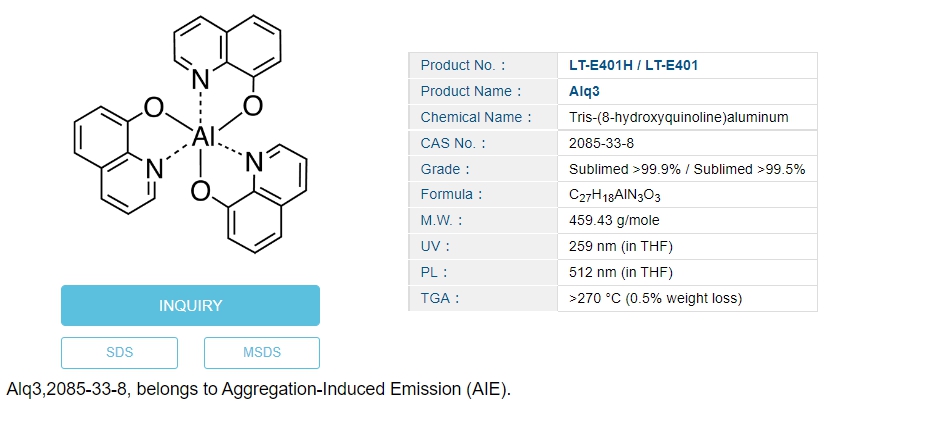The width and height of the screenshot is (941, 438).
Task: Open the SDS document button
Action: point(119,353)
